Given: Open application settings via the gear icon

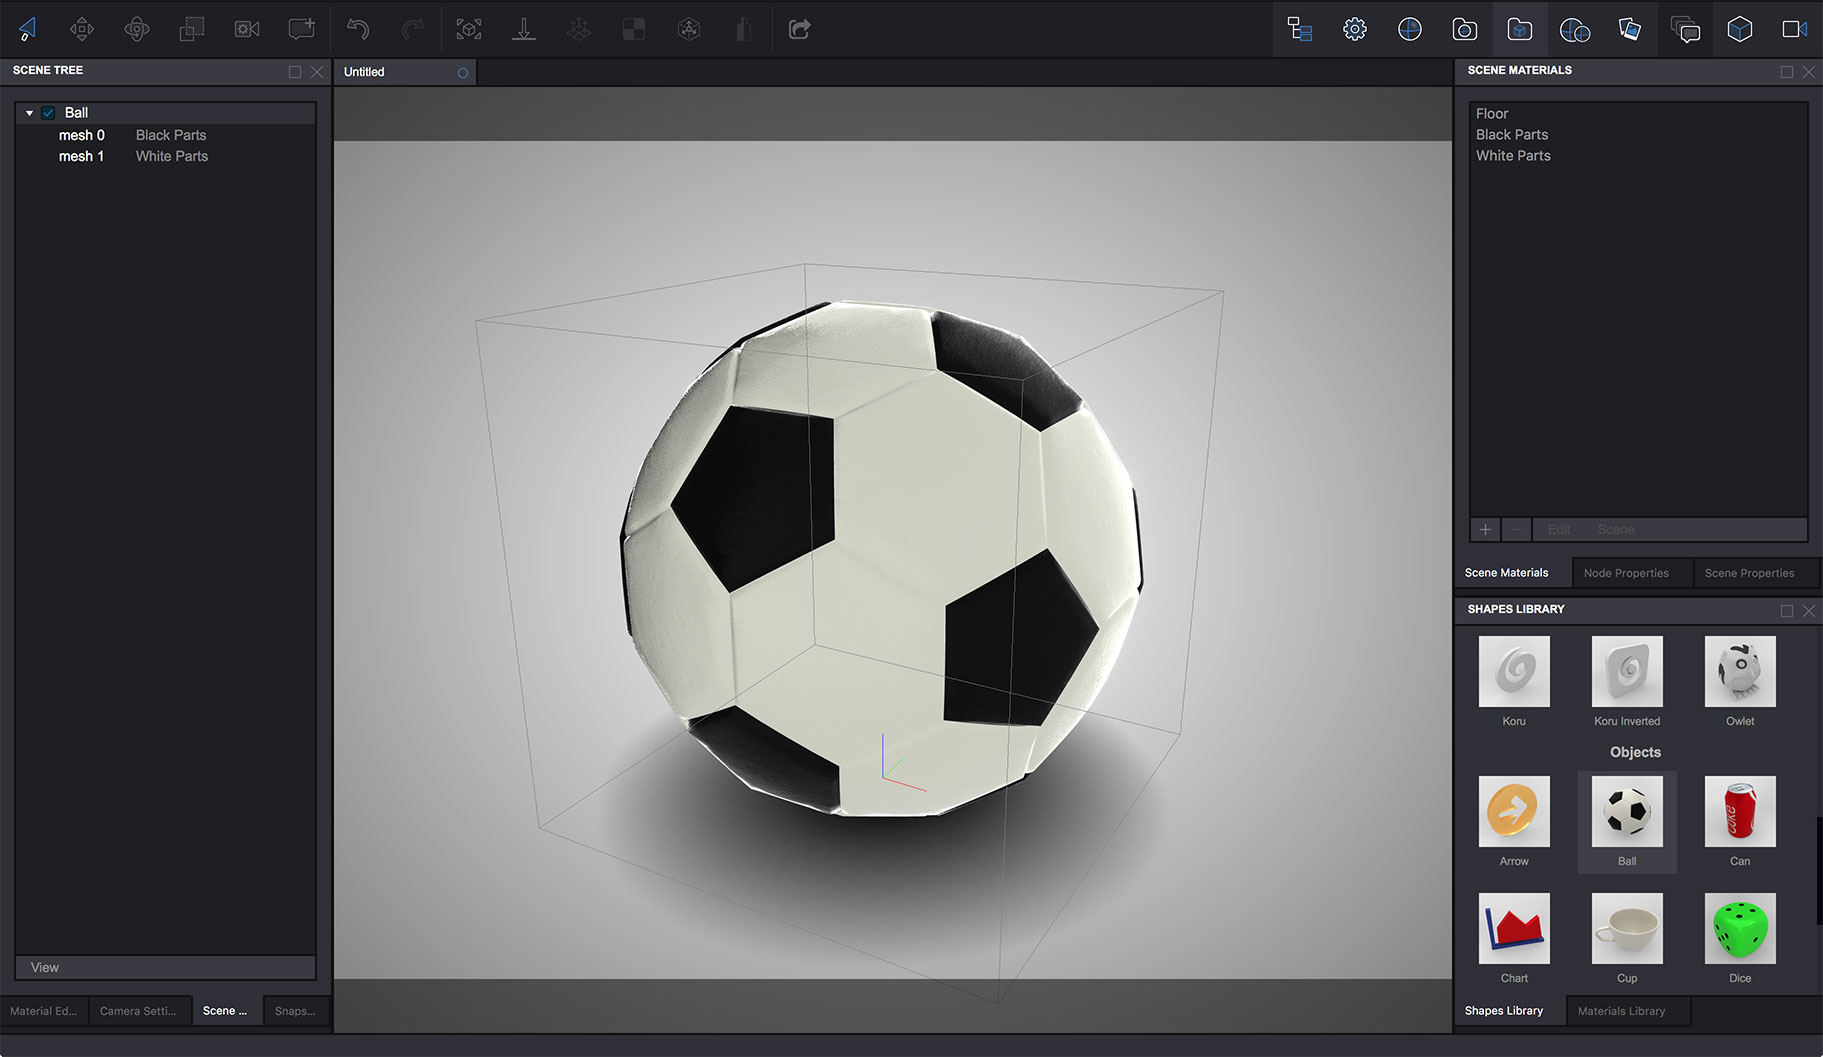Looking at the screenshot, I should 1354,29.
